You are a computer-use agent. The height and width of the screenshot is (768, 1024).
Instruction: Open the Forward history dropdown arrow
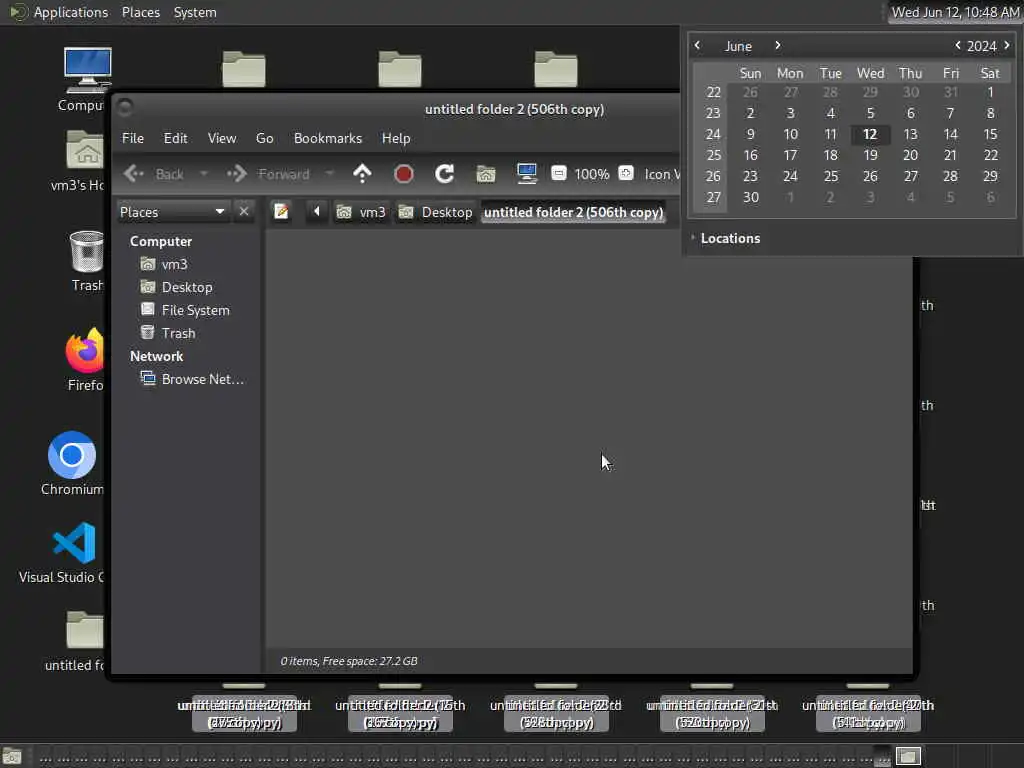pos(330,174)
